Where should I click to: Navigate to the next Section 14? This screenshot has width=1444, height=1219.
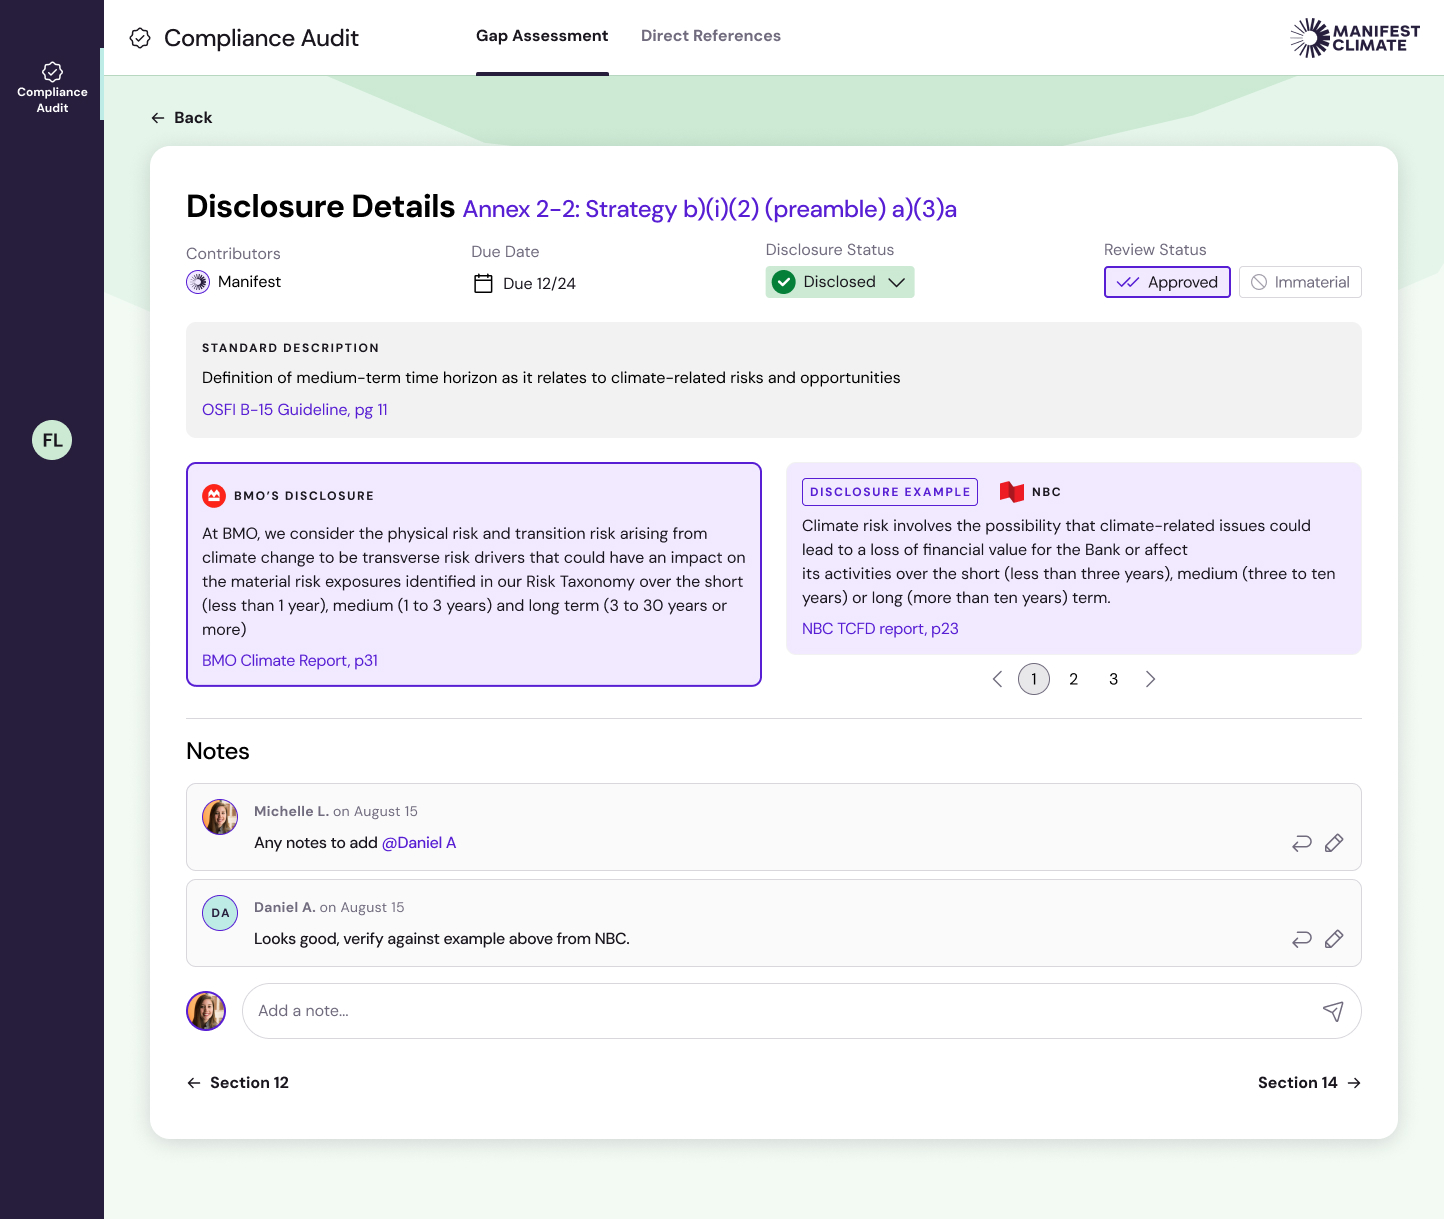coord(1309,1083)
